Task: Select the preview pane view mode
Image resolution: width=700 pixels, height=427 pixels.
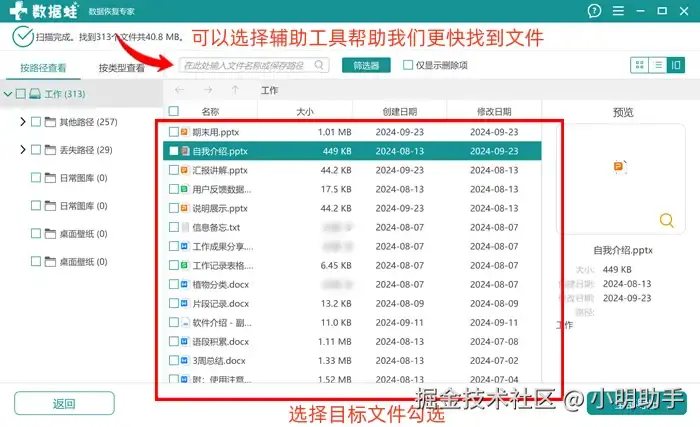Action: (x=676, y=65)
